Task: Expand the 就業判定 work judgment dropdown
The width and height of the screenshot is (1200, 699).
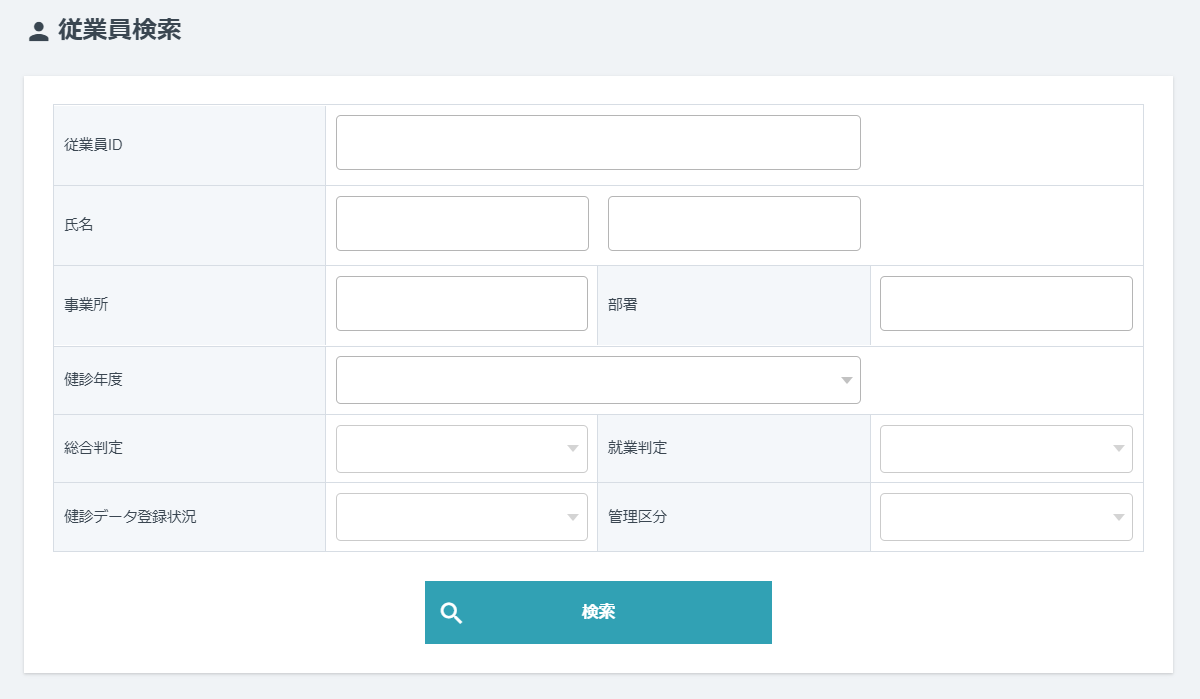Action: click(1005, 448)
